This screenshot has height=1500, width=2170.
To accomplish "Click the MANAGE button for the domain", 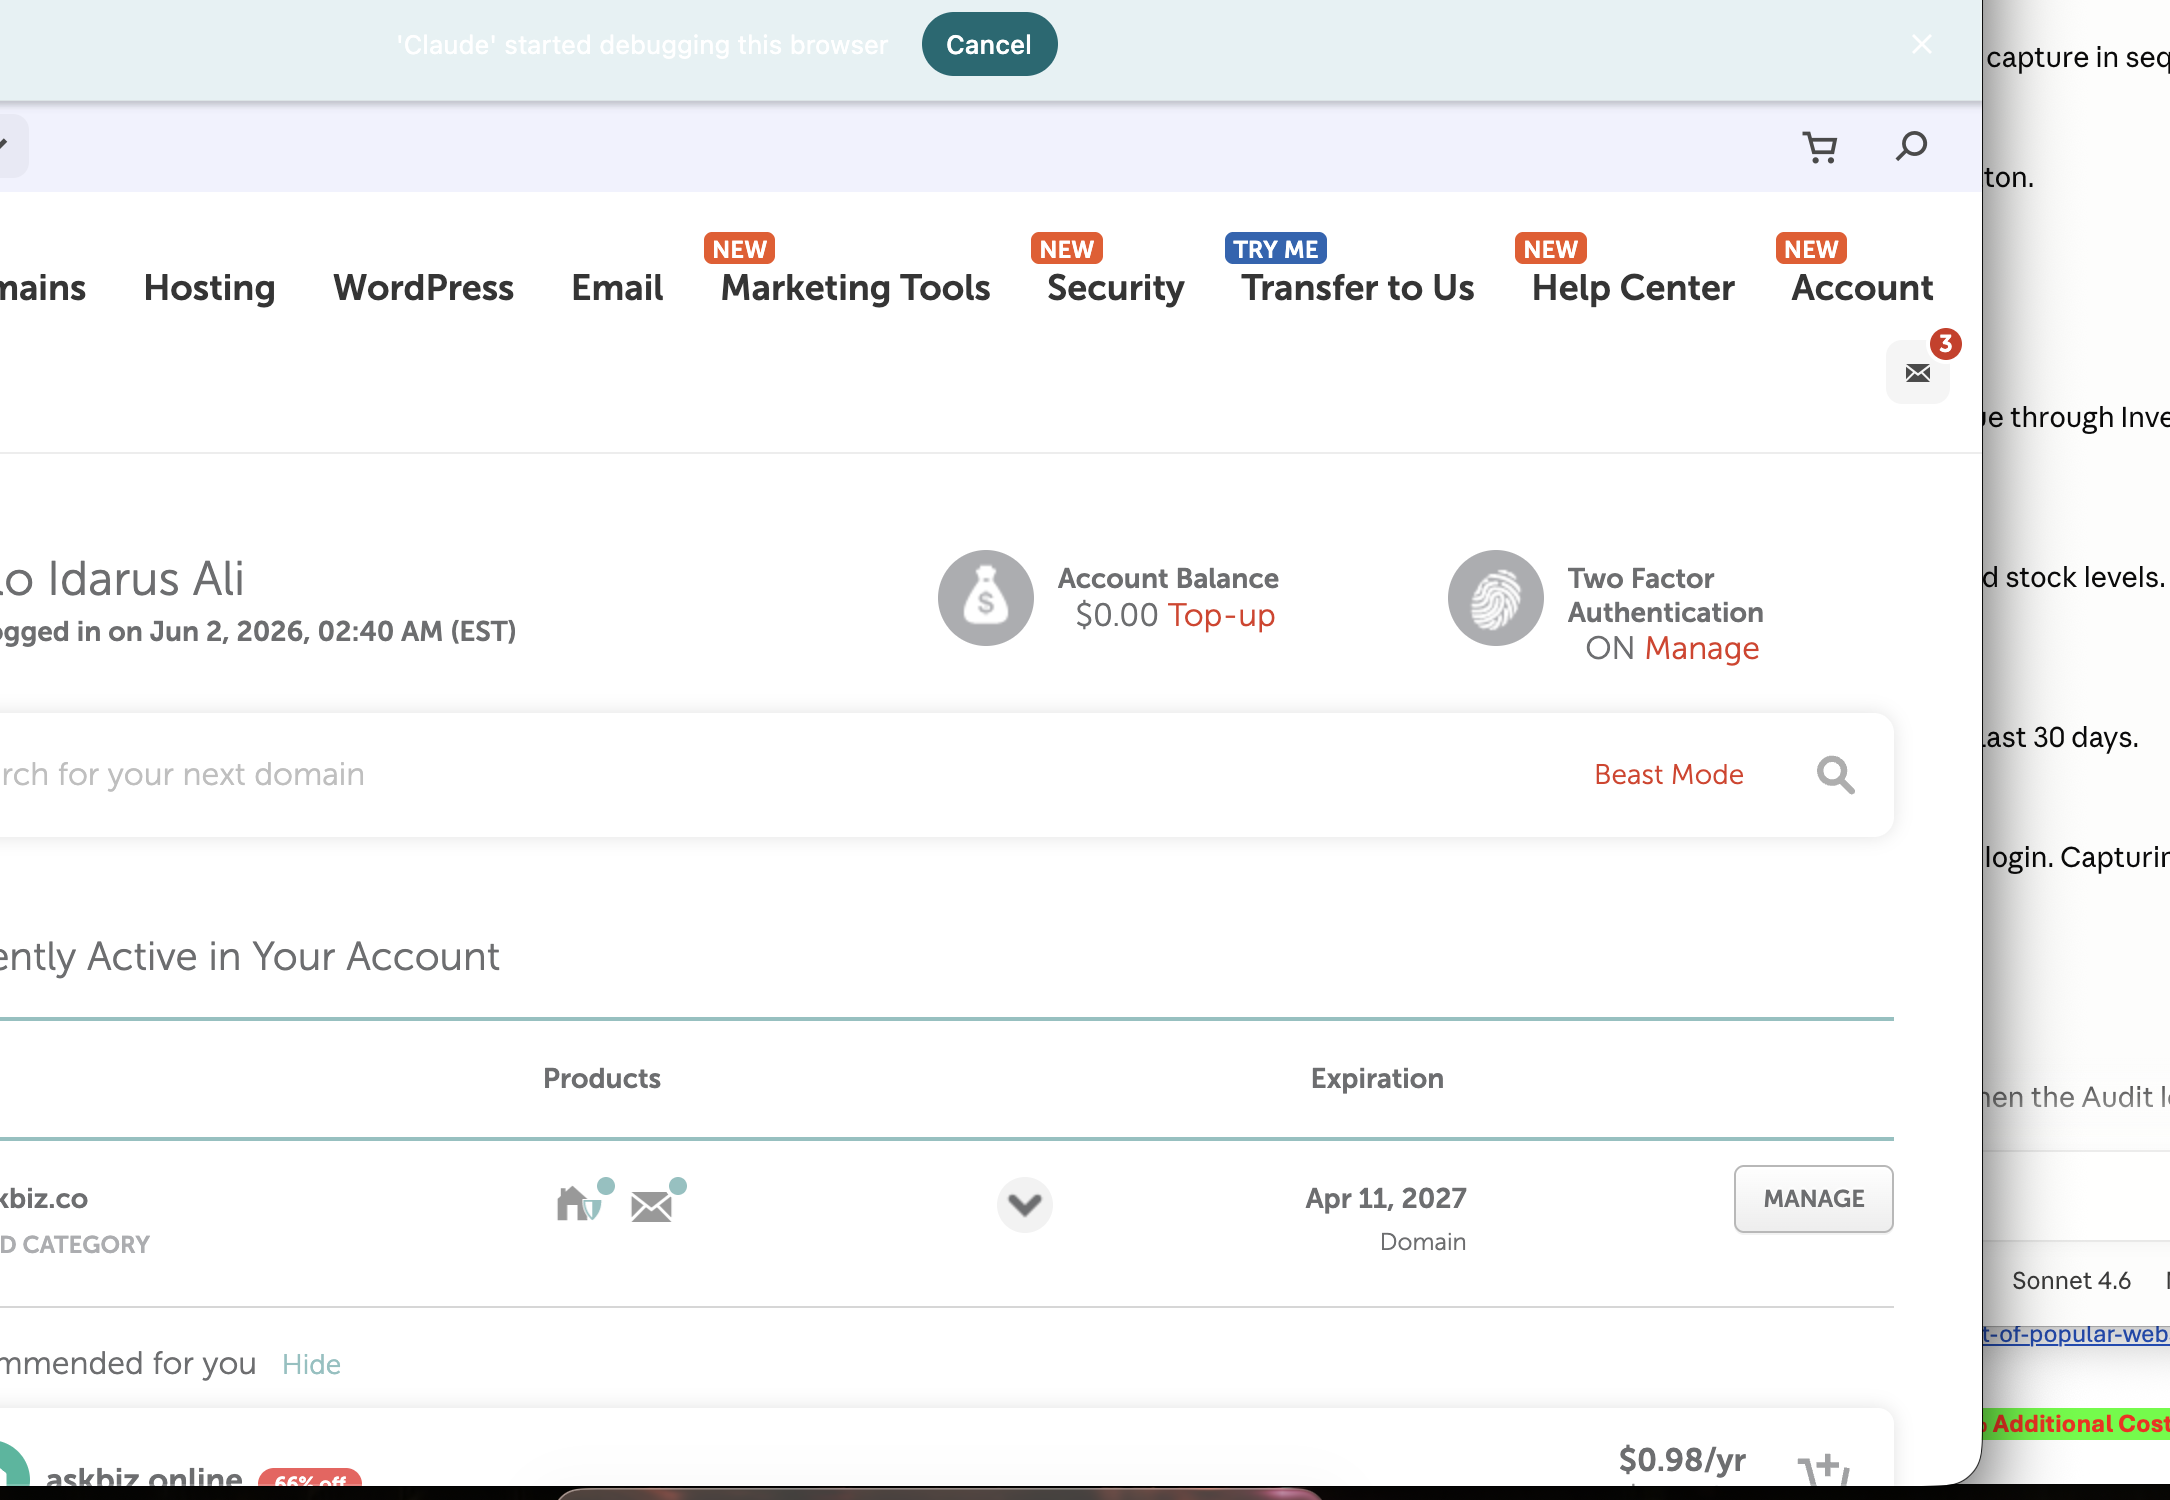I will [x=1813, y=1199].
